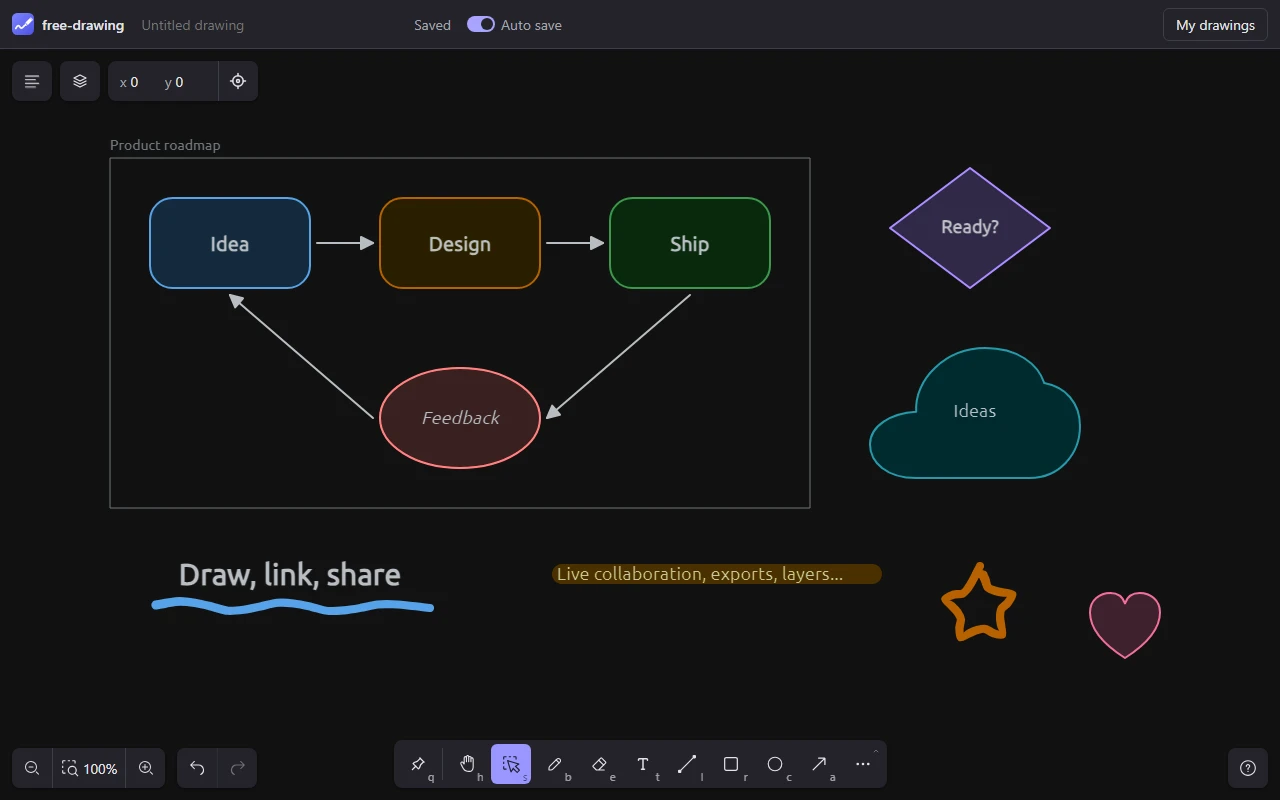Viewport: 1280px width, 800px height.
Task: Select the Hand pan tool
Action: point(467,765)
